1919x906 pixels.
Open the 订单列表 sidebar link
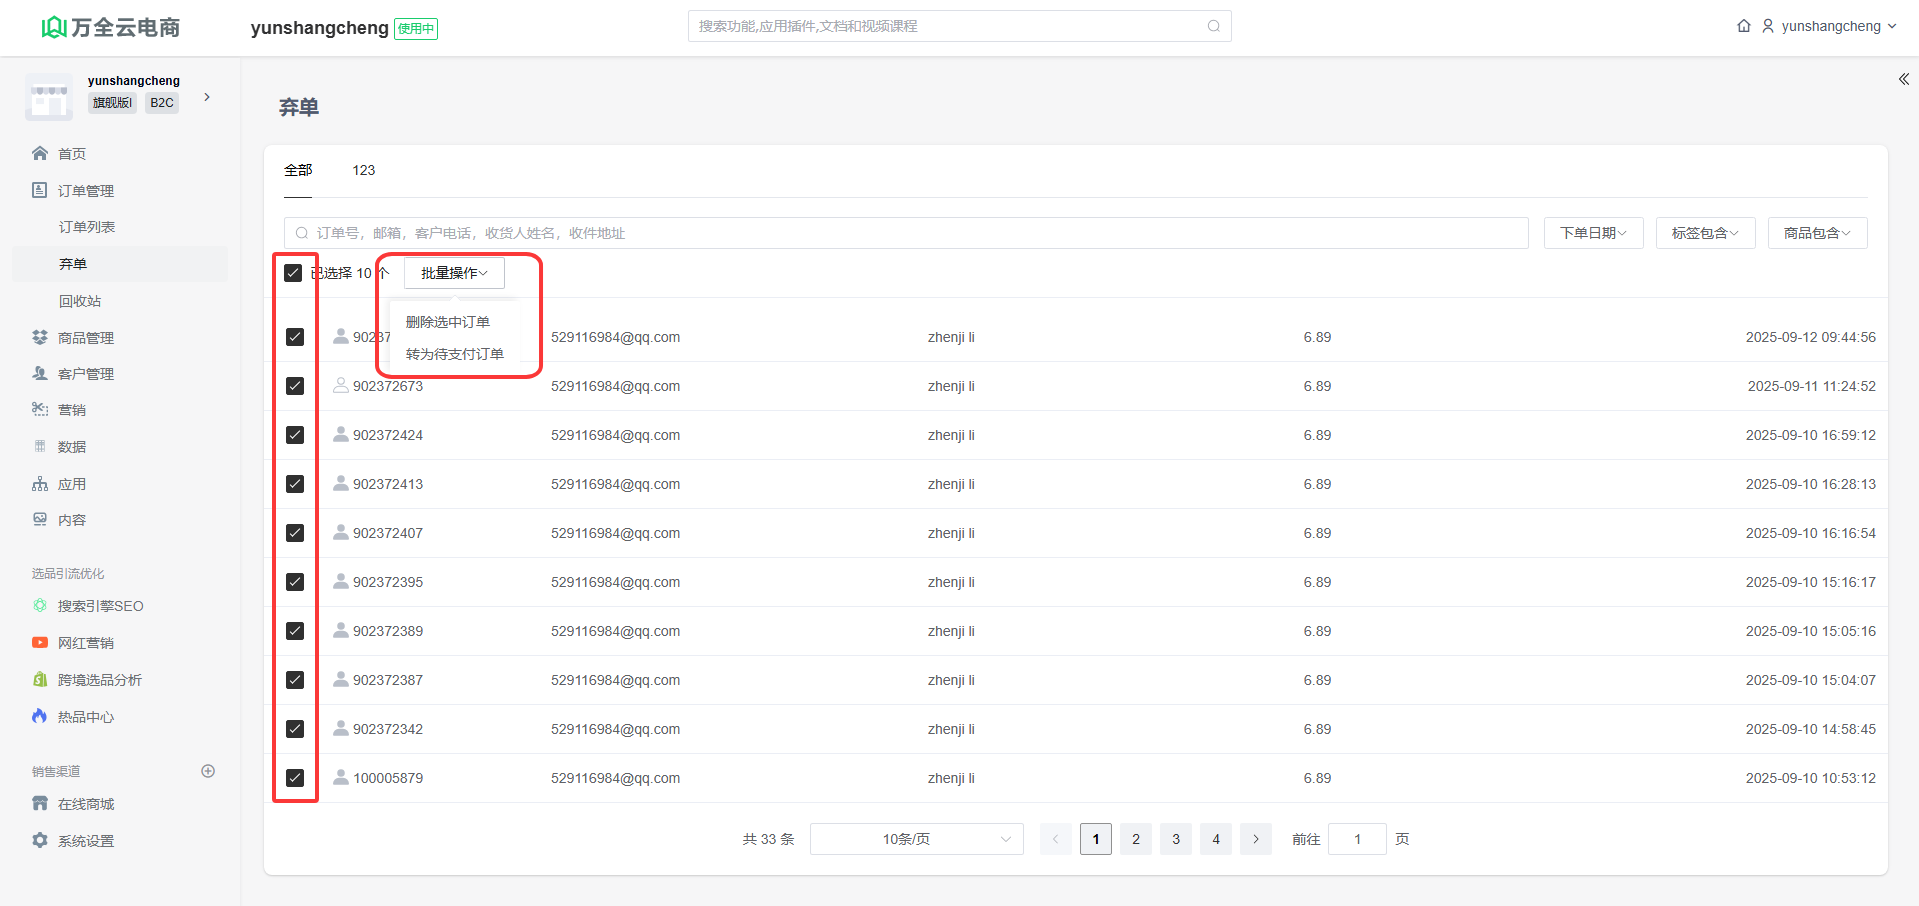point(87,227)
